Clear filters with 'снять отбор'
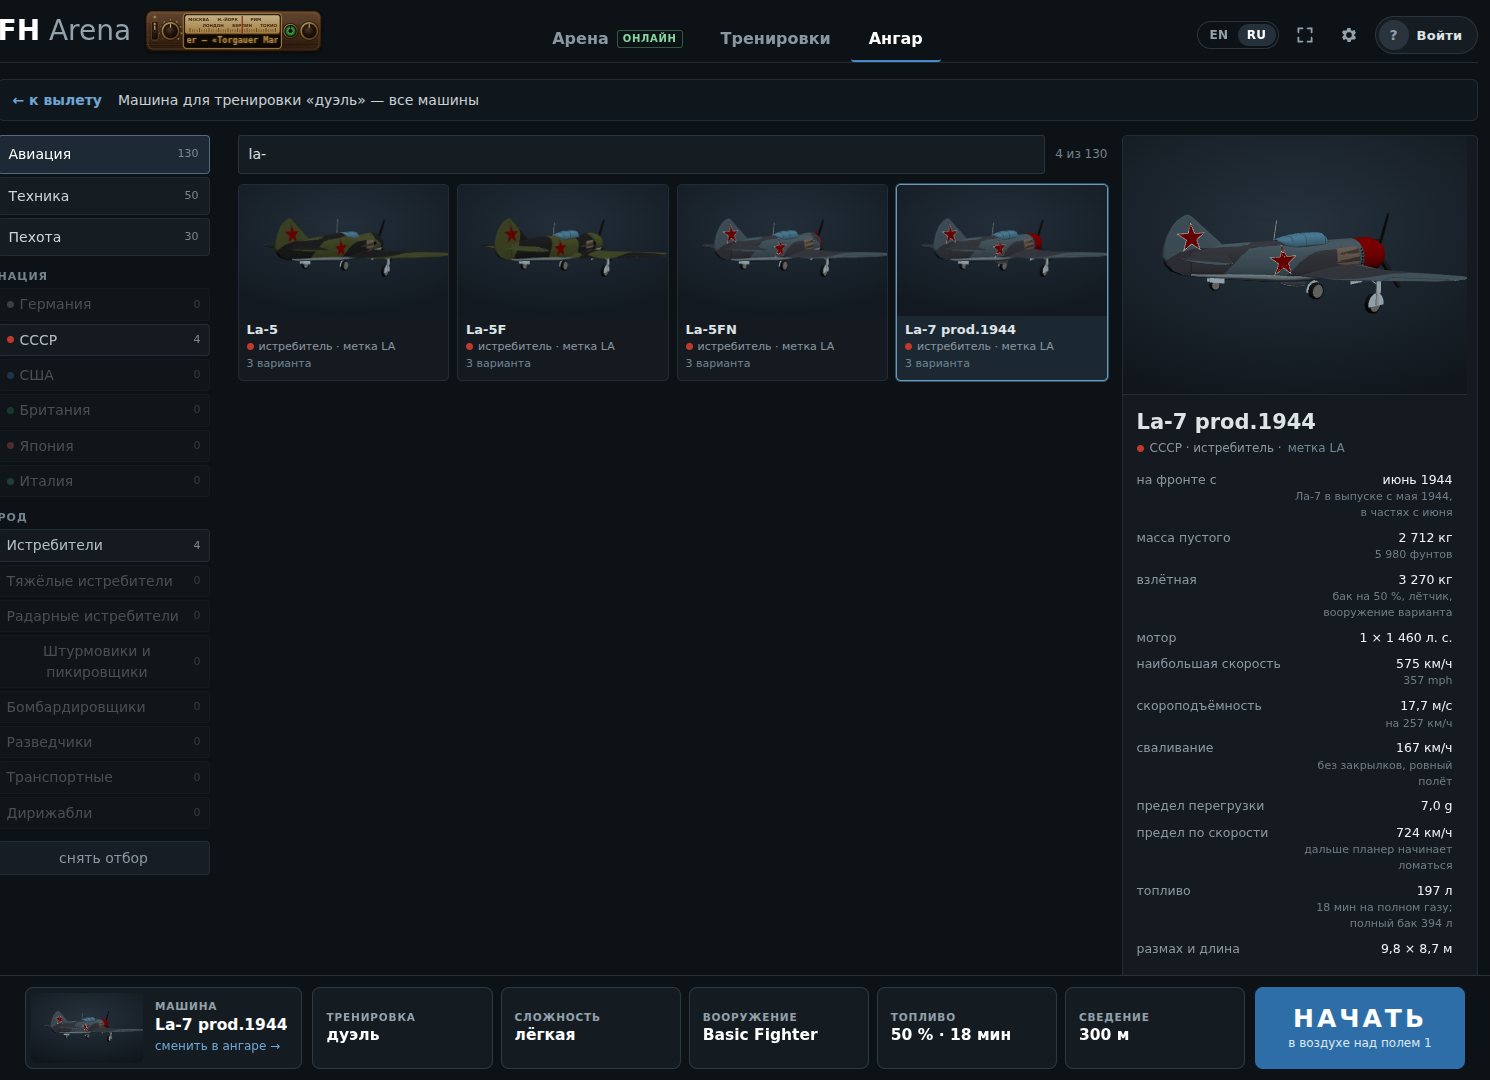The height and width of the screenshot is (1080, 1490). [x=104, y=858]
